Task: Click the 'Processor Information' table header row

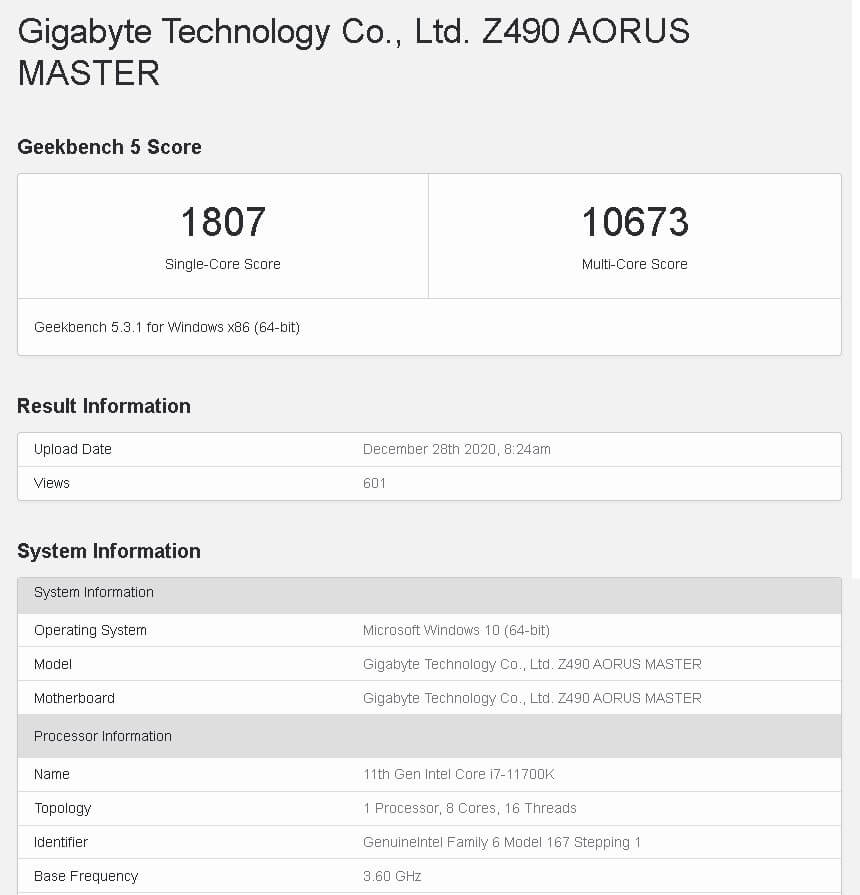Action: (x=429, y=736)
